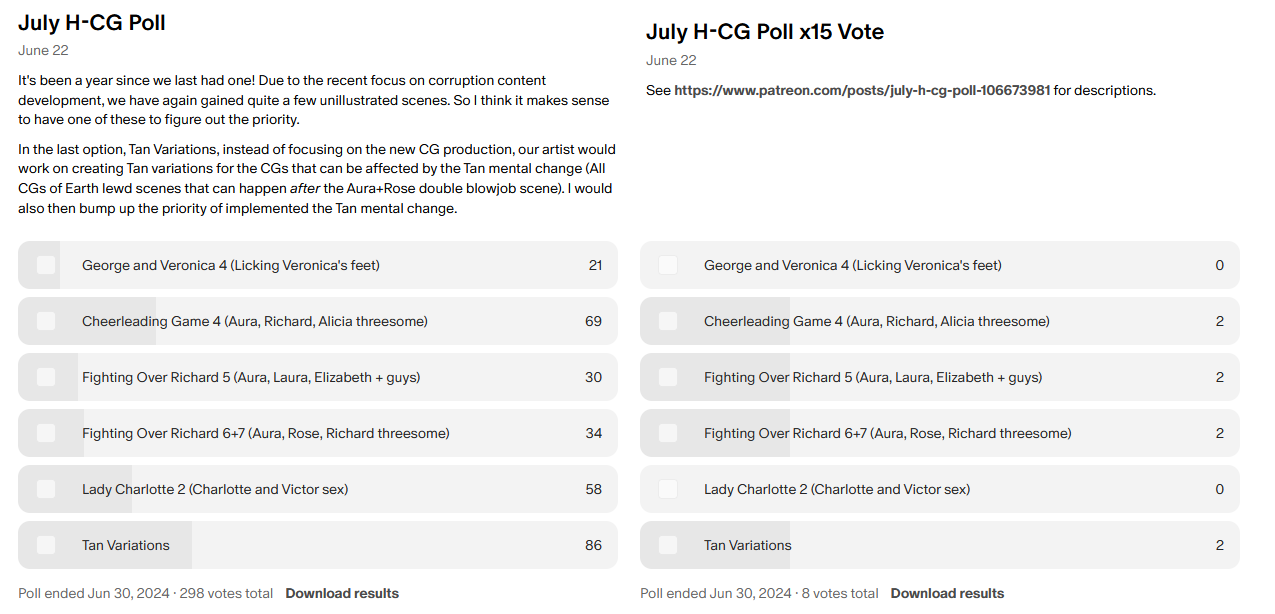This screenshot has width=1275, height=614.
Task: Download results for the 8-vote poll
Action: [x=947, y=593]
